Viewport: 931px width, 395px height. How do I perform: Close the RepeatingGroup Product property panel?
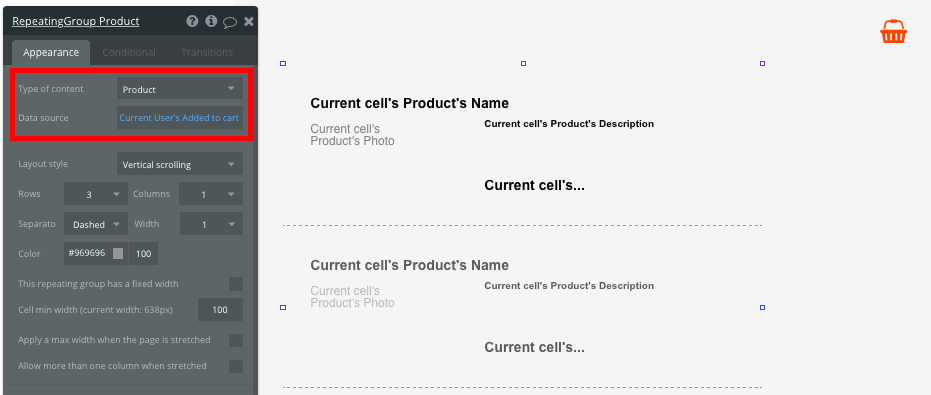pos(249,21)
